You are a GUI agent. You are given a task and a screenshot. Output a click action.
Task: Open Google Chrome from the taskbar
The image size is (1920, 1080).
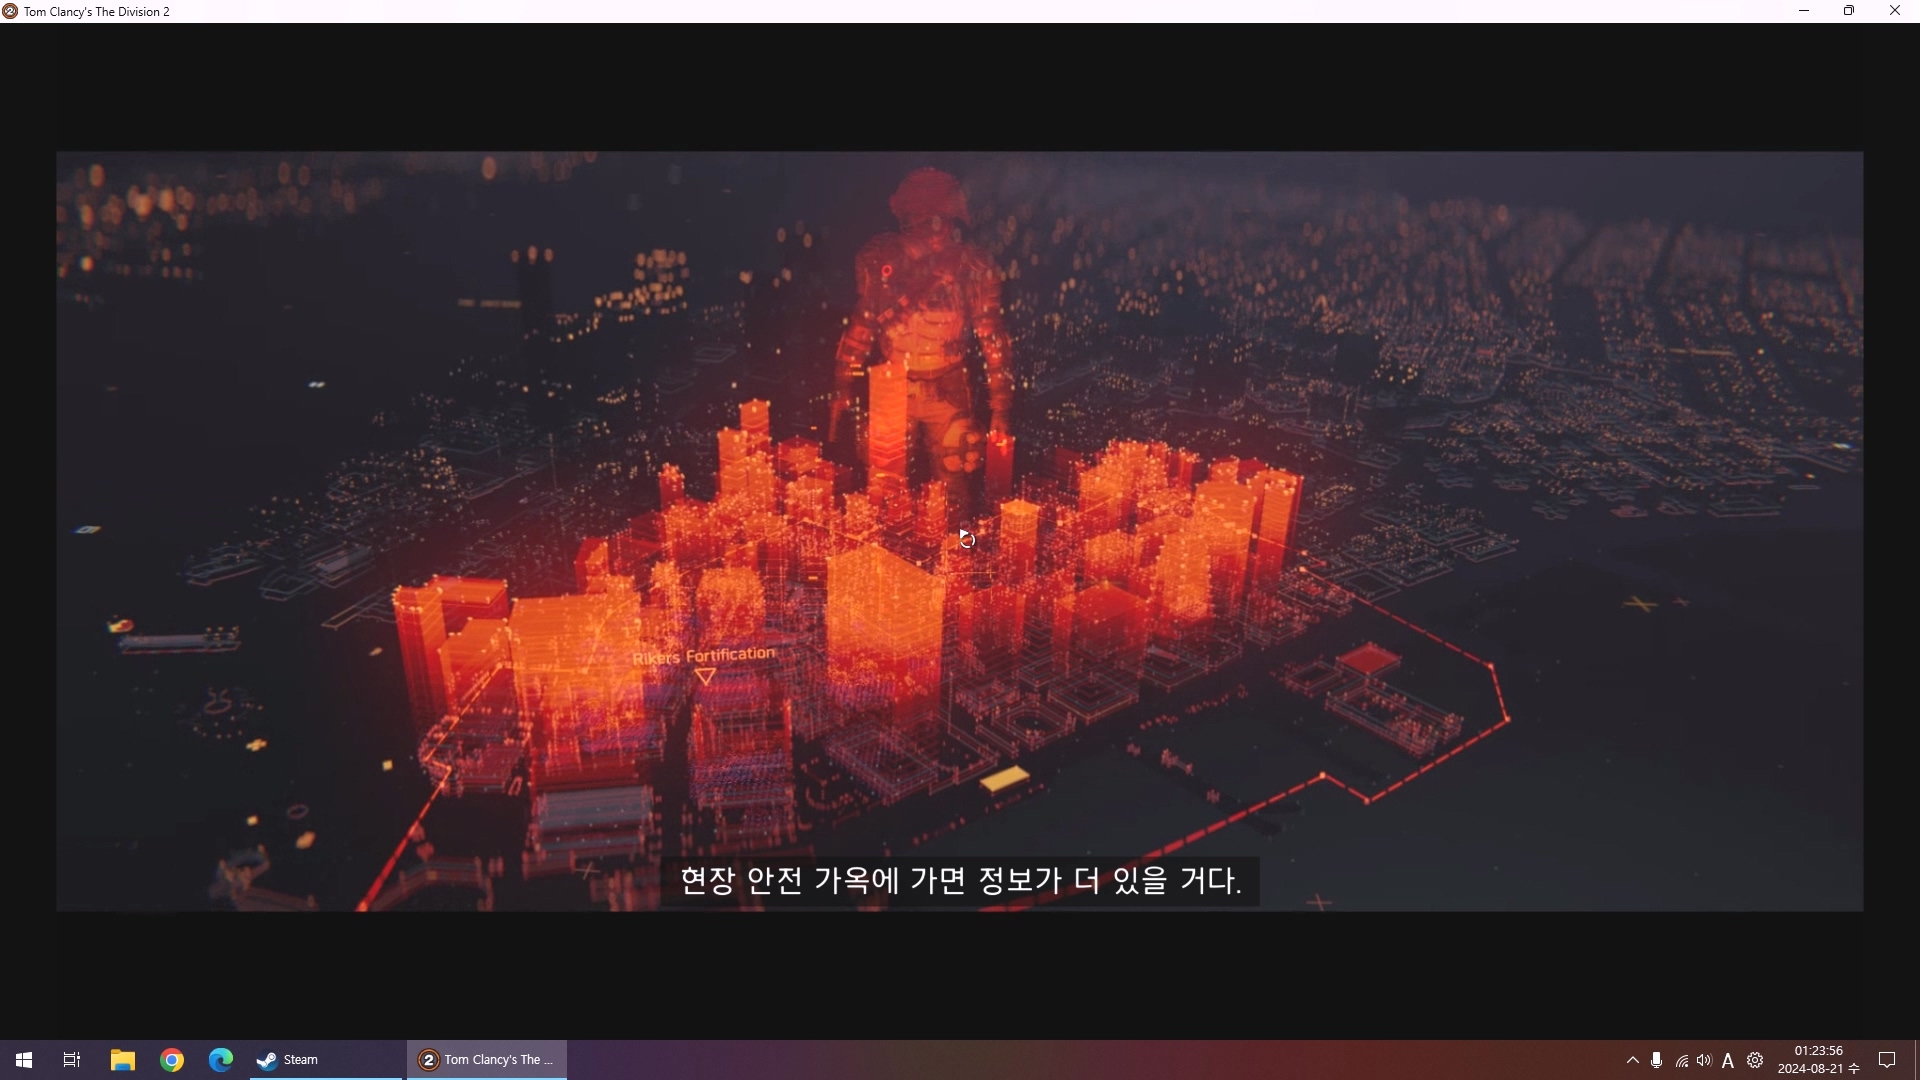pos(172,1060)
